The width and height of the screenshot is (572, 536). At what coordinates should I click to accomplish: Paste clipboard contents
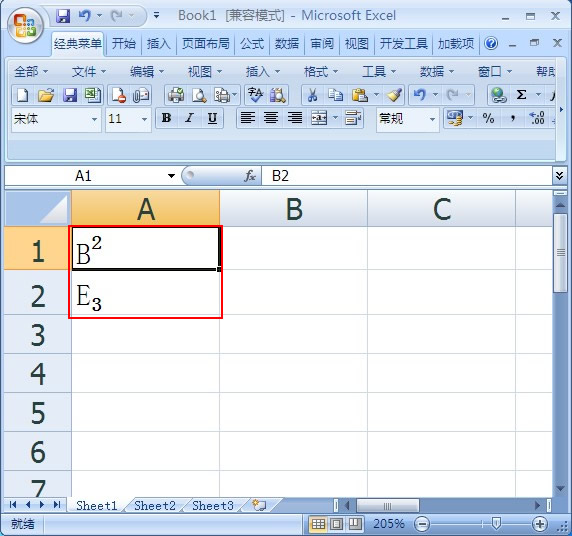[x=360, y=95]
